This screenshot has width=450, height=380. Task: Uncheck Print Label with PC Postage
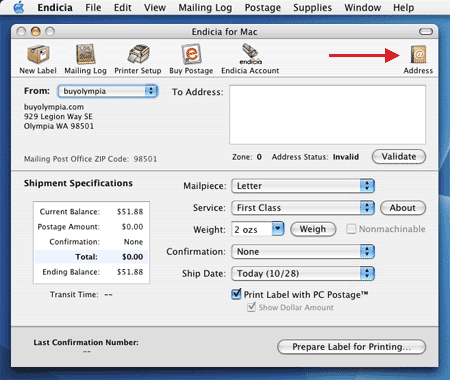click(236, 294)
